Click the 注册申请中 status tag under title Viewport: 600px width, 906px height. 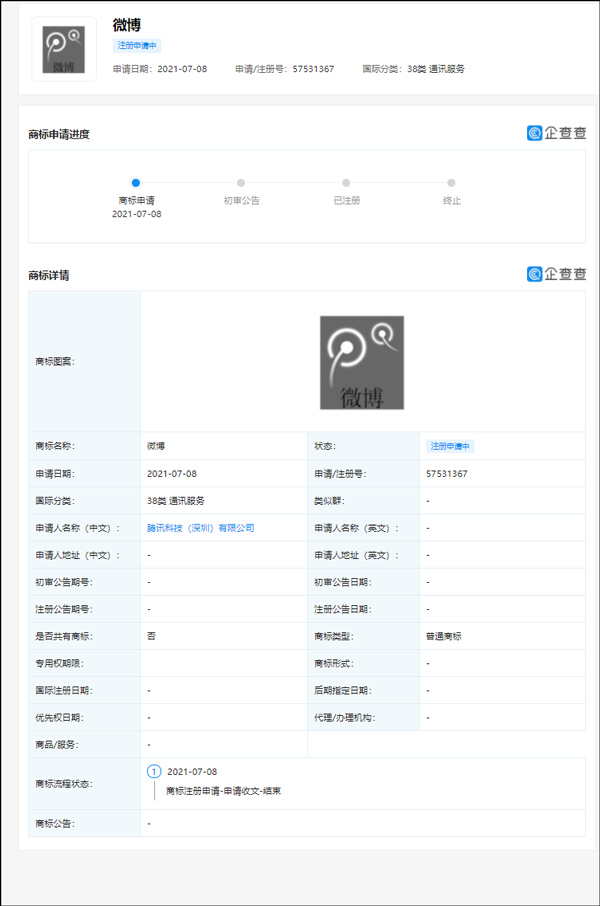click(137, 45)
